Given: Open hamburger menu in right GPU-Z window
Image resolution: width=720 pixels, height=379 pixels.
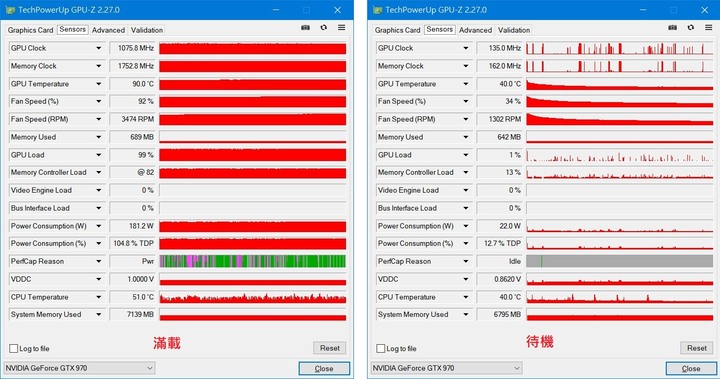Looking at the screenshot, I should [x=709, y=28].
